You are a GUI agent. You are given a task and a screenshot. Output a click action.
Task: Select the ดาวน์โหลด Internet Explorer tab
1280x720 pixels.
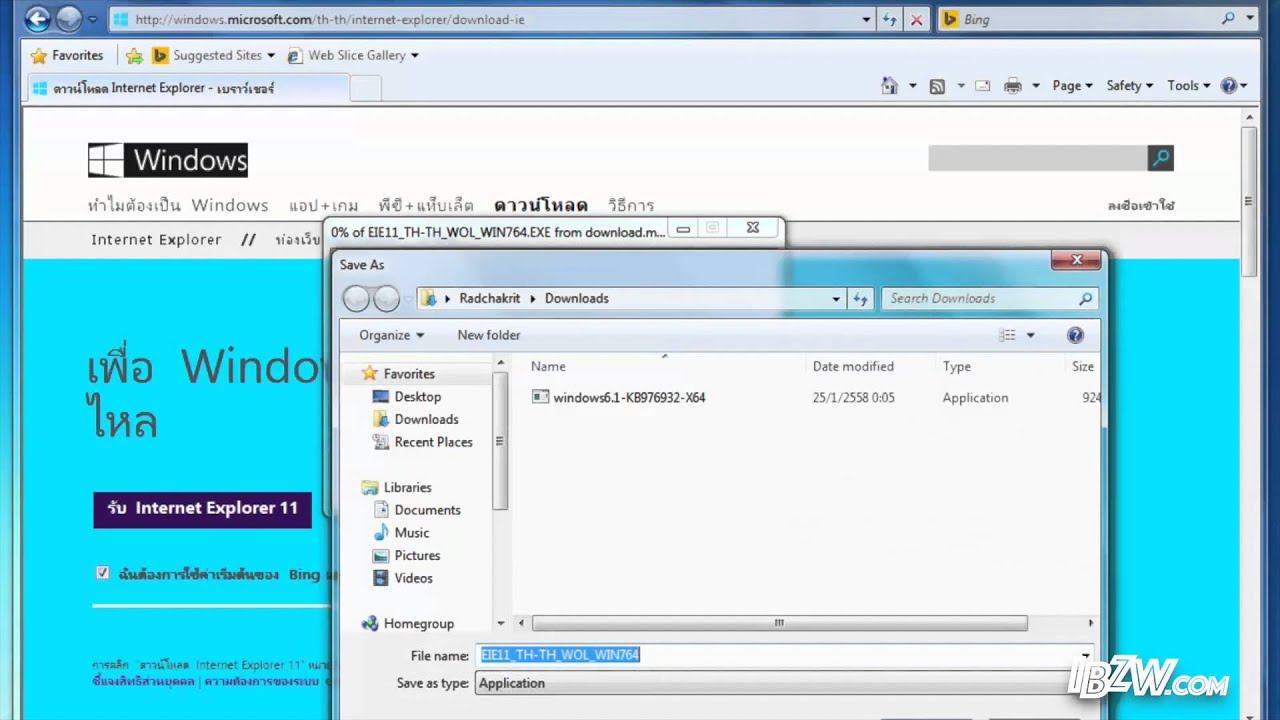pos(187,88)
